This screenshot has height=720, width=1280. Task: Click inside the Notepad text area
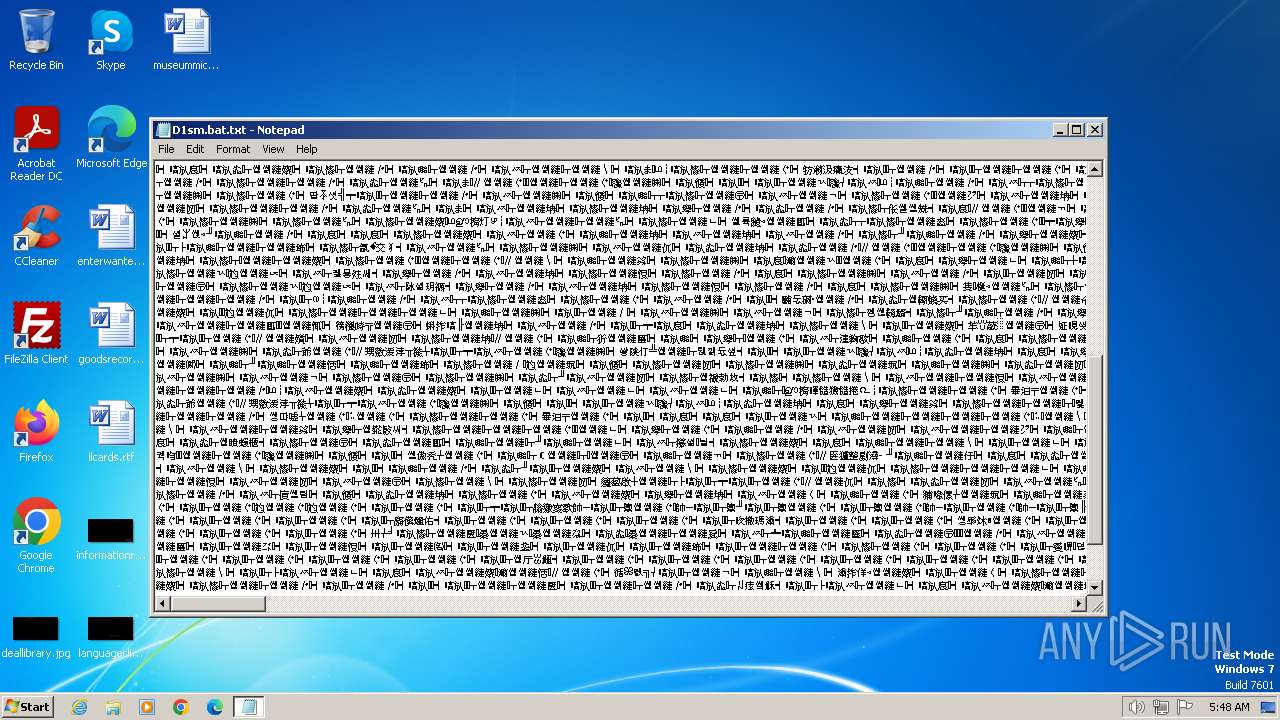pos(620,378)
